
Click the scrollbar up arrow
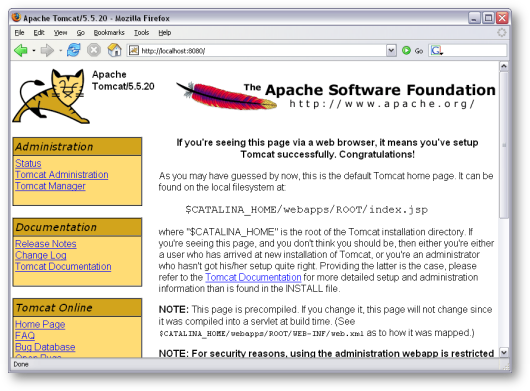click(x=504, y=66)
